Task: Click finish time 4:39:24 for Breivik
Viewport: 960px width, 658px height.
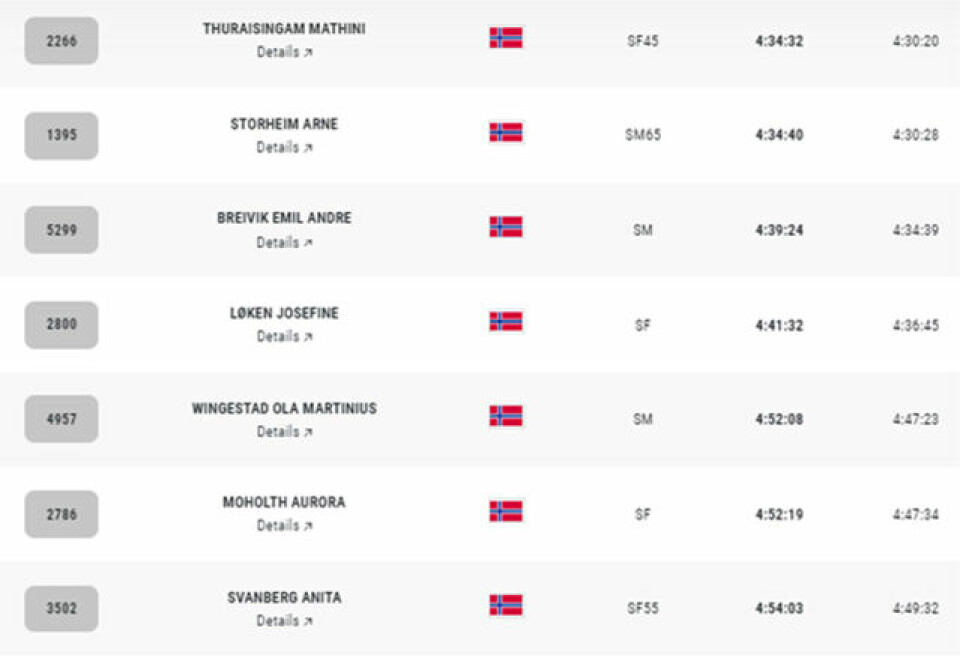Action: tap(779, 230)
